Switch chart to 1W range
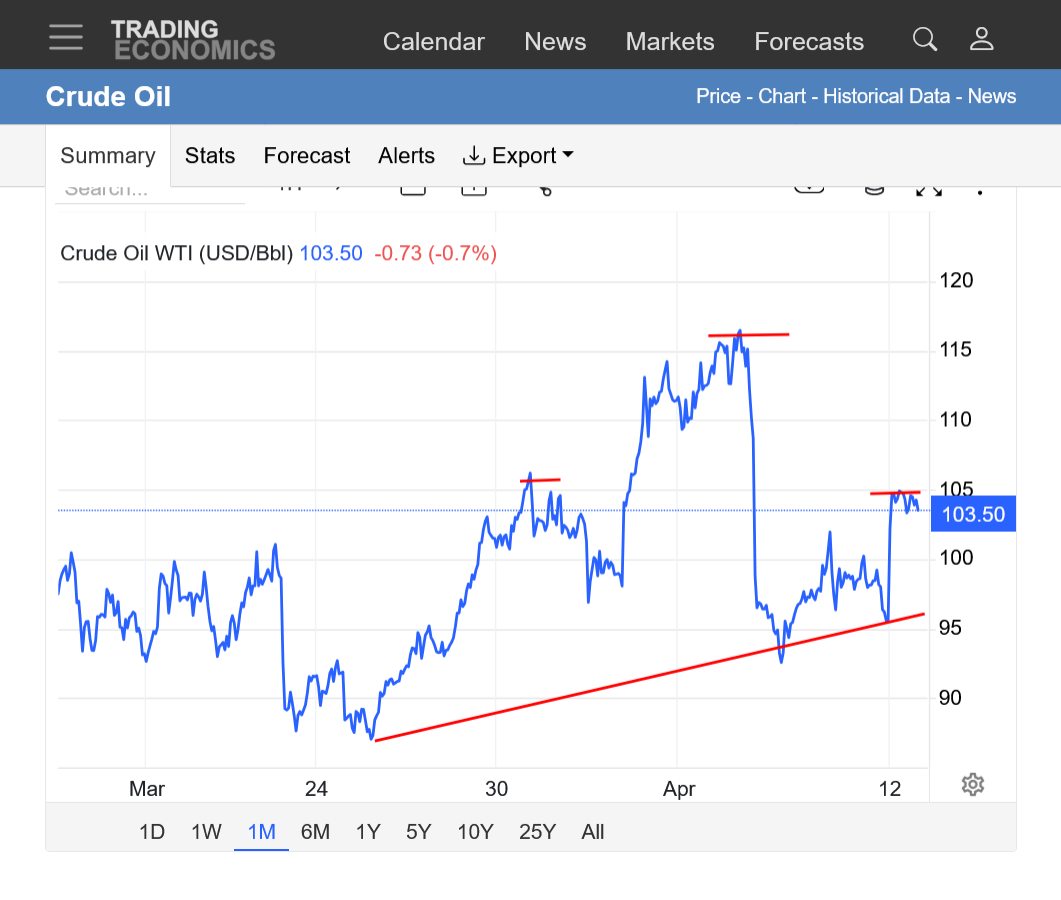 coord(206,832)
